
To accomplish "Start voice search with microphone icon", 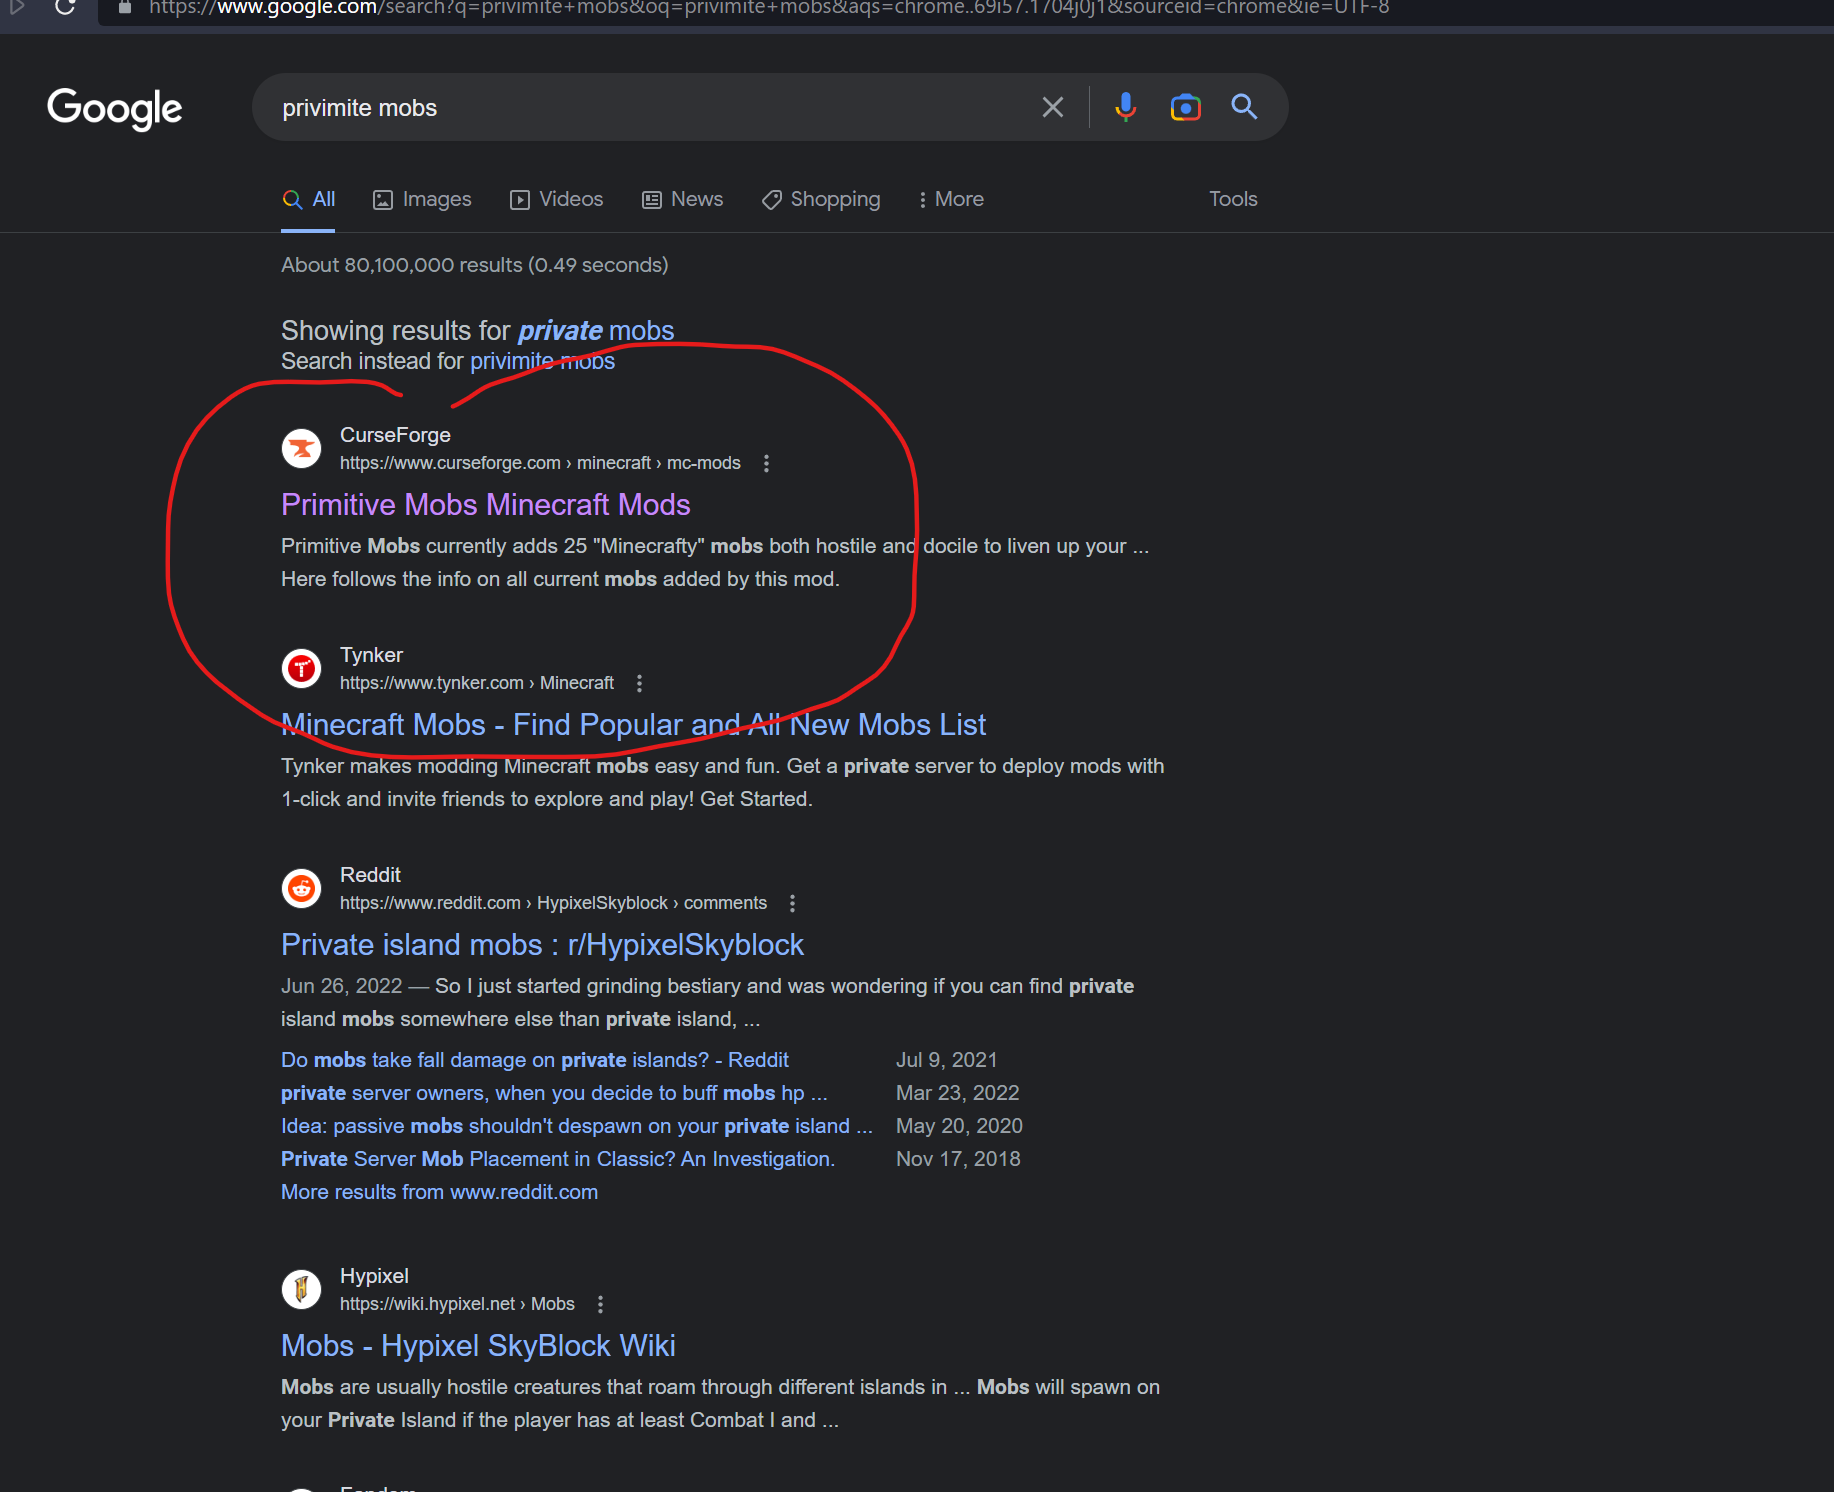I will tap(1125, 107).
